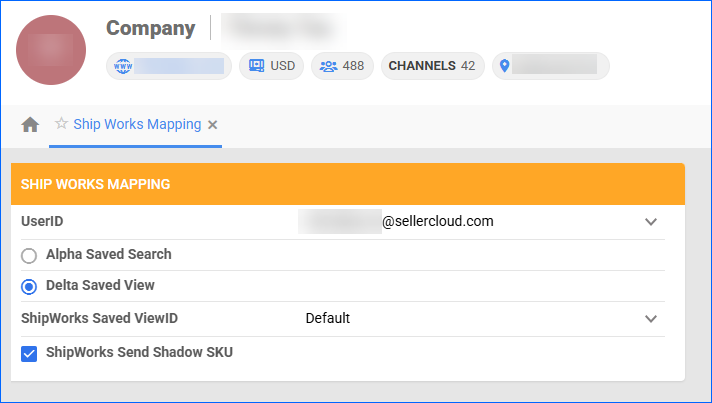Click the Default value in Saved ViewID
Screen dimensions: 712x403
[328, 319]
